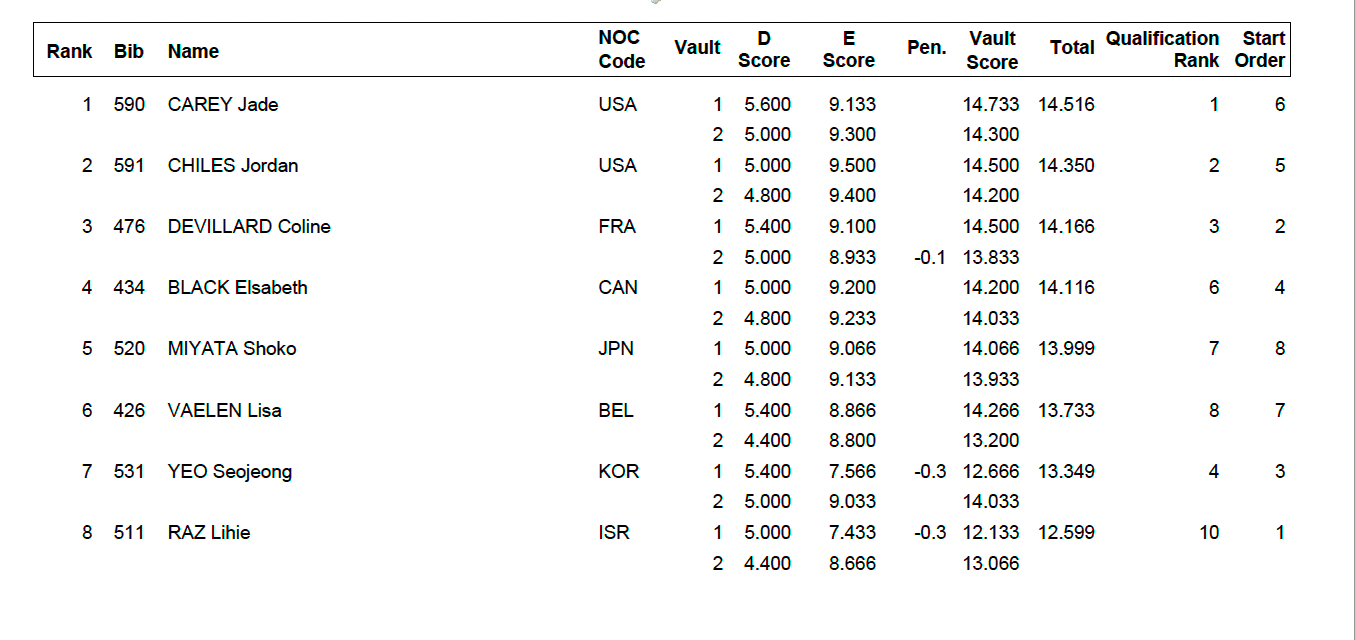Click the Name column header

(x=193, y=51)
